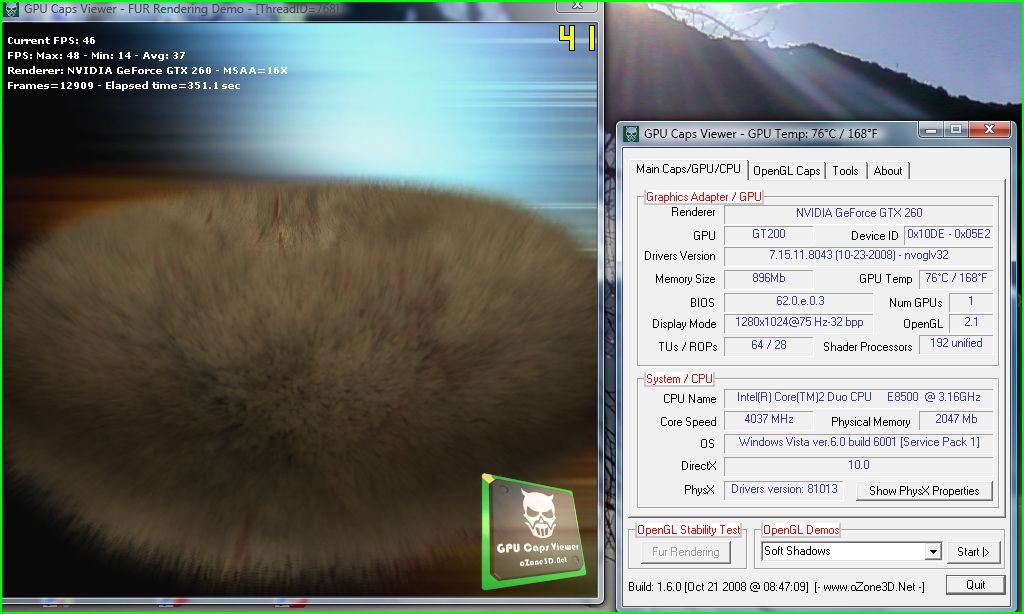Click the Build 1.6.0 status text

click(x=718, y=587)
